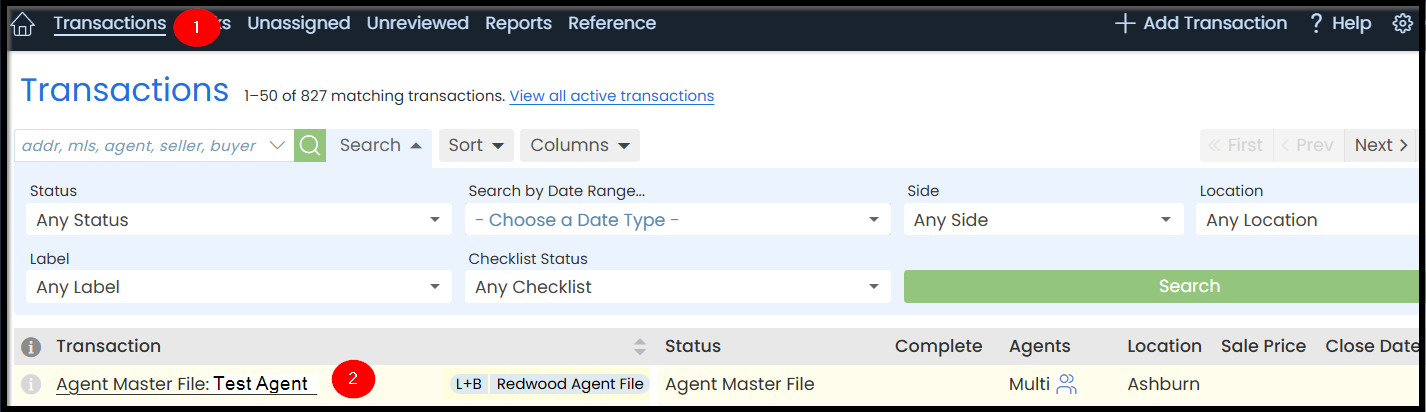This screenshot has height=412, width=1426.
Task: Expand the Any Status dropdown
Action: point(238,220)
